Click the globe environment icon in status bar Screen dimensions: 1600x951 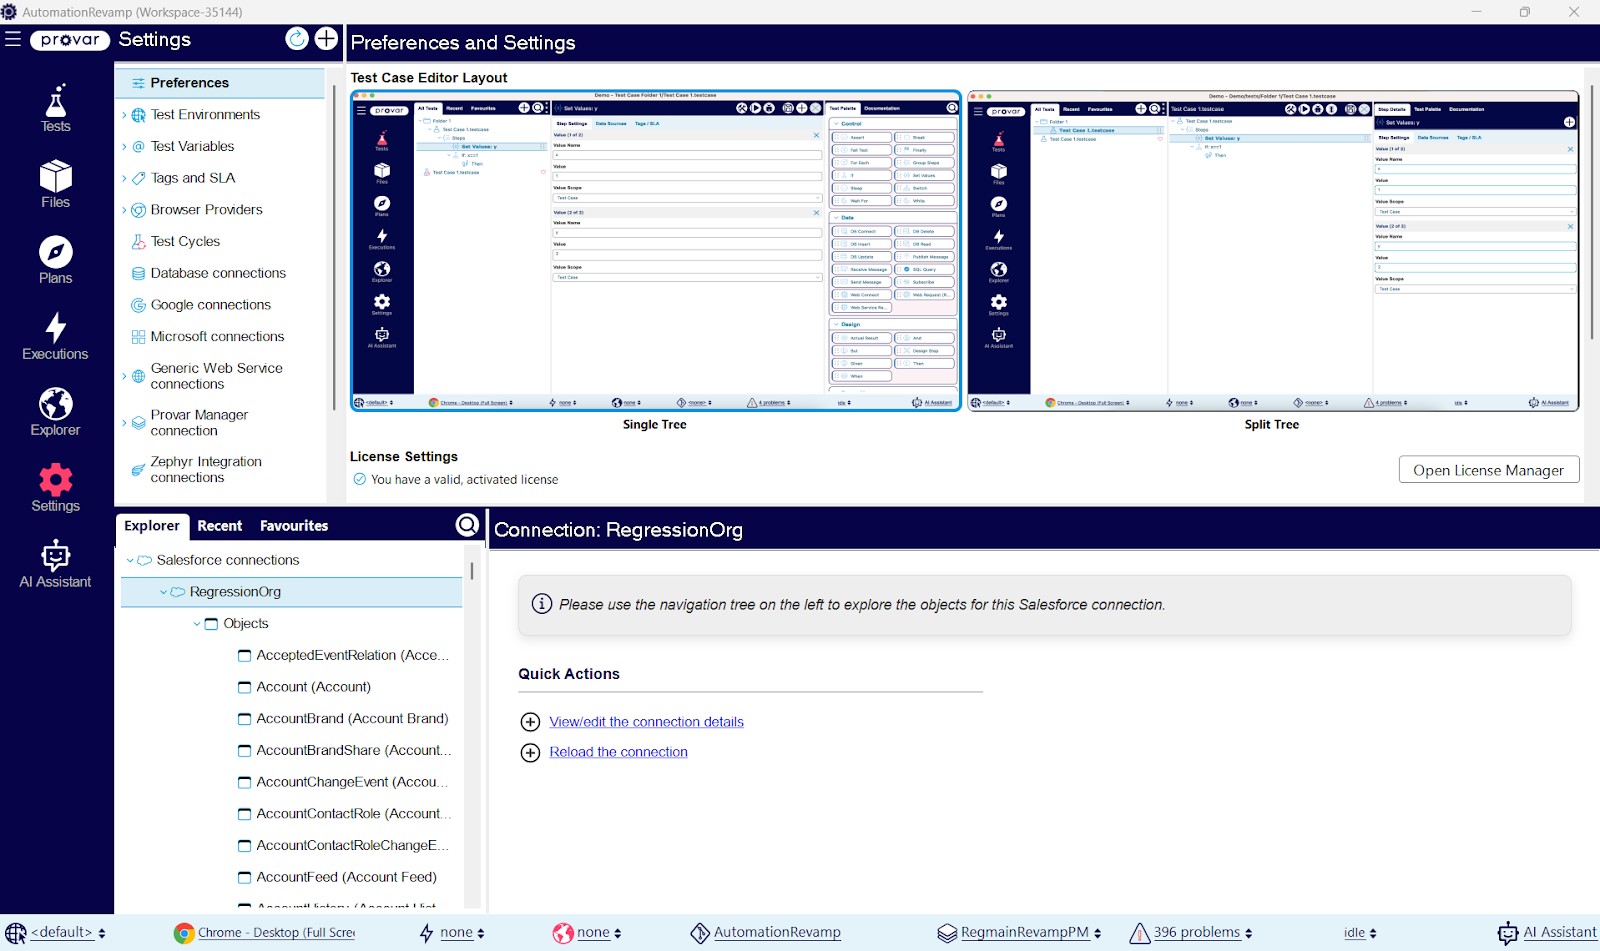pos(563,933)
